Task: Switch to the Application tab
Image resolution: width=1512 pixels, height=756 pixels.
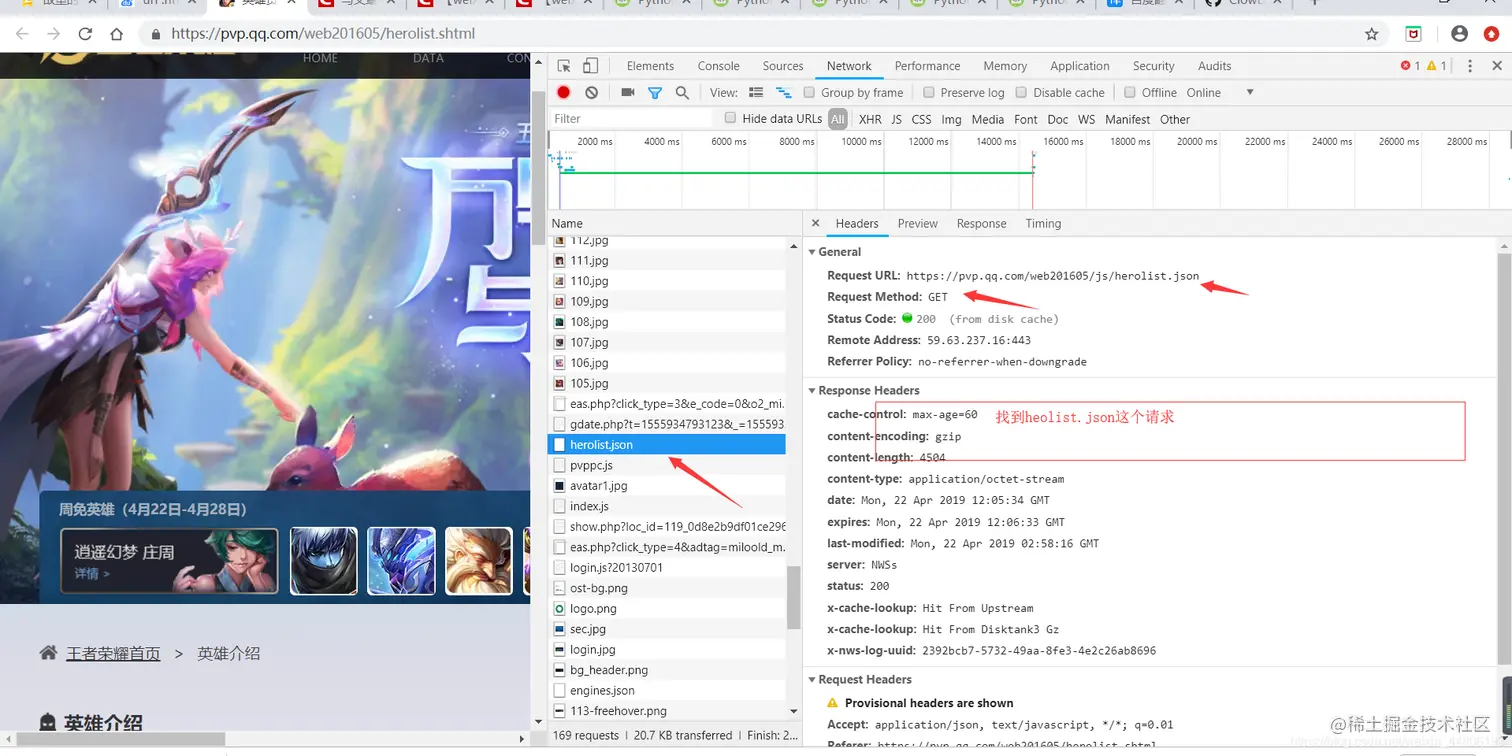Action: 1079,66
